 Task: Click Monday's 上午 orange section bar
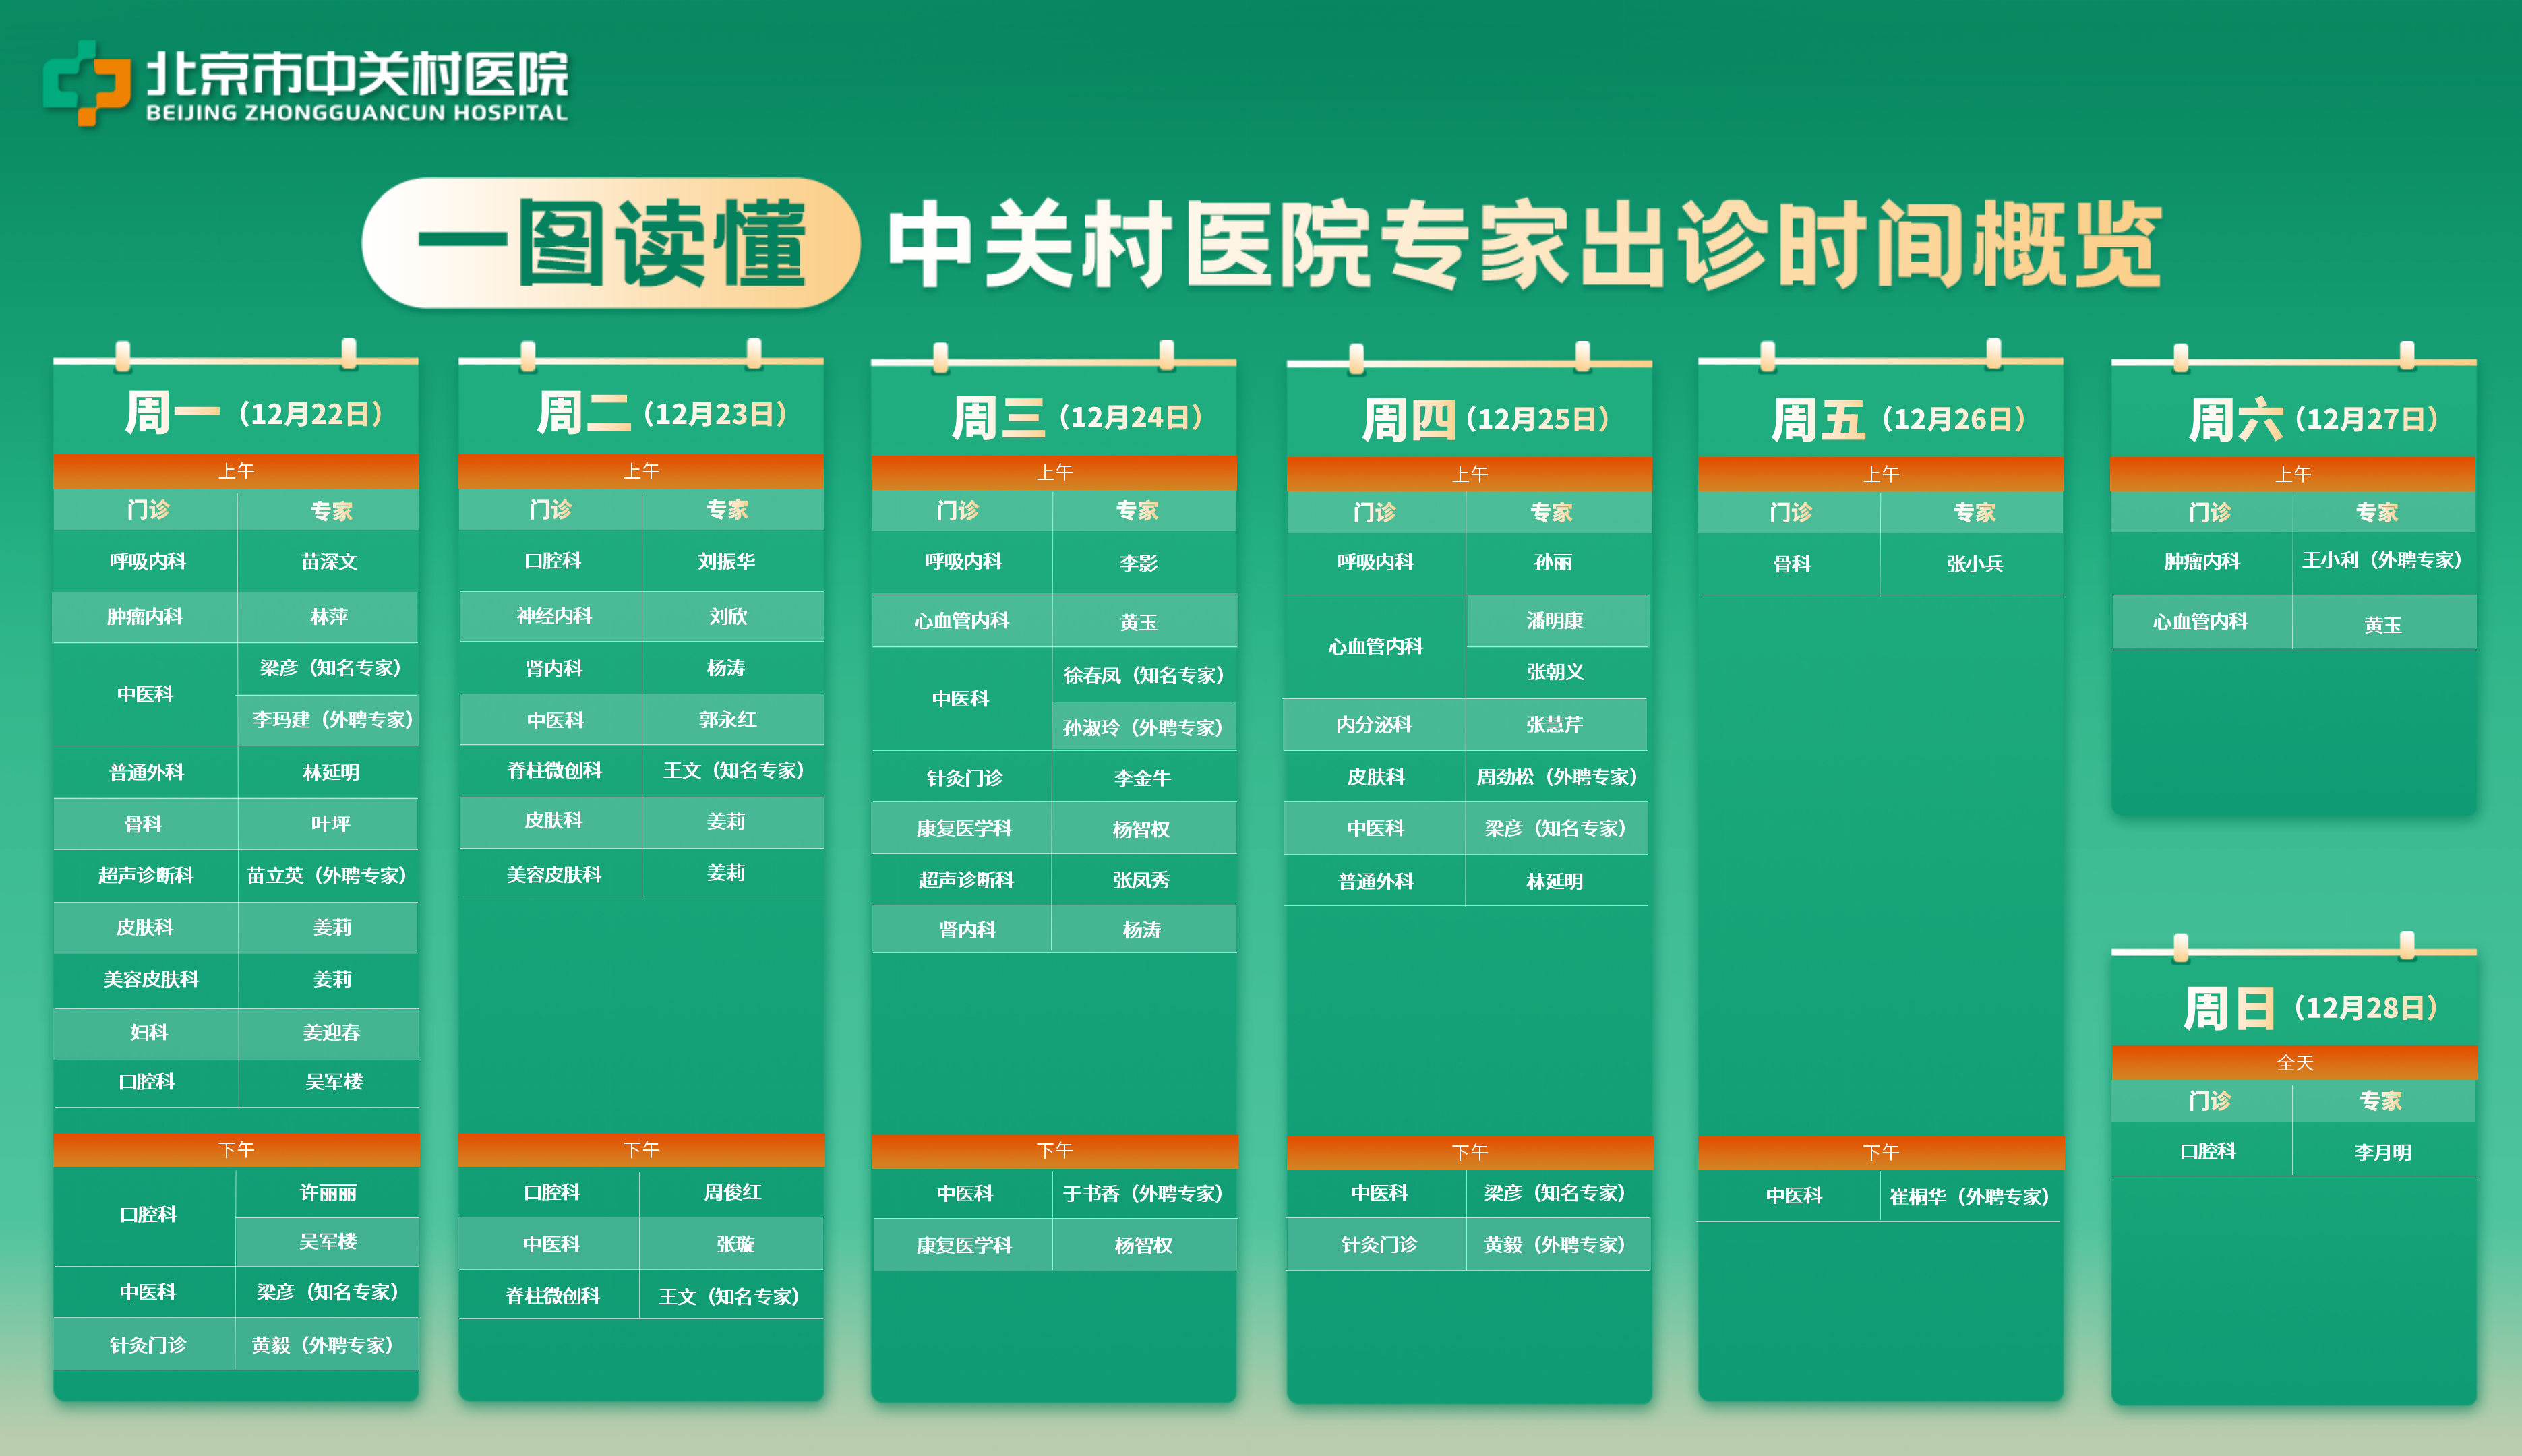pyautogui.click(x=236, y=470)
